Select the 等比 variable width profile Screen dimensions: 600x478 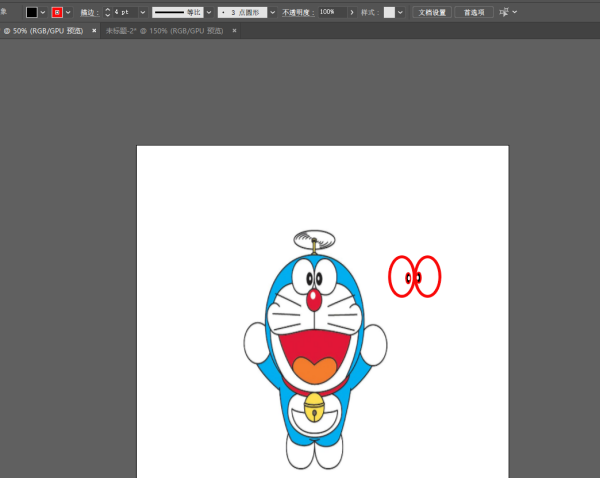(178, 12)
